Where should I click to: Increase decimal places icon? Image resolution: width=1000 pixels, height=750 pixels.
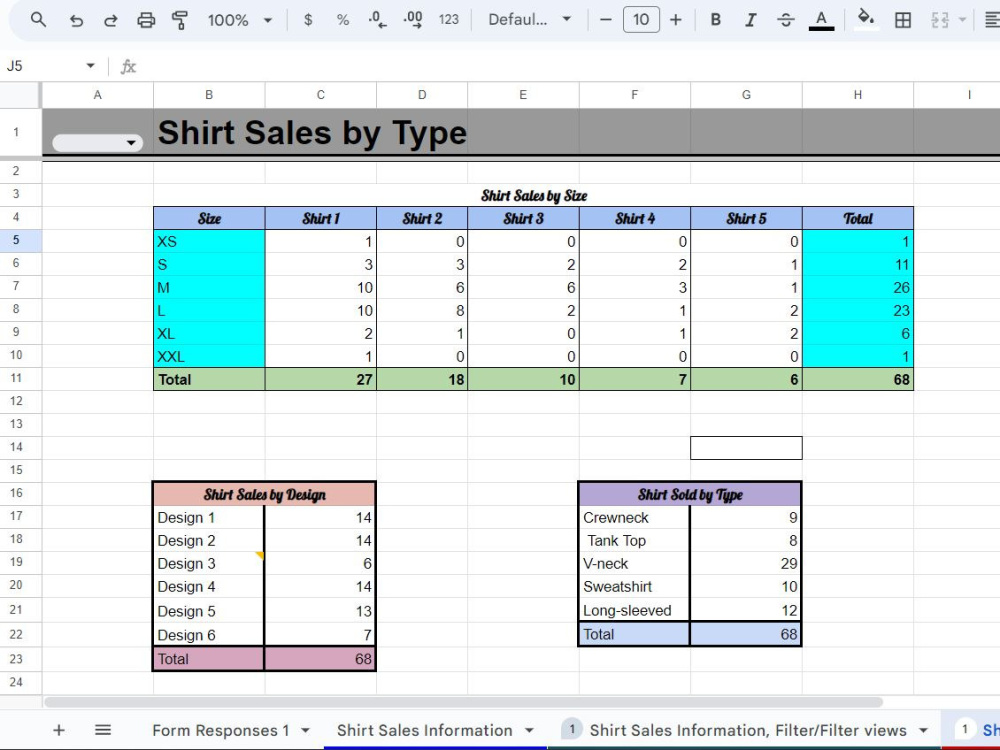[413, 20]
